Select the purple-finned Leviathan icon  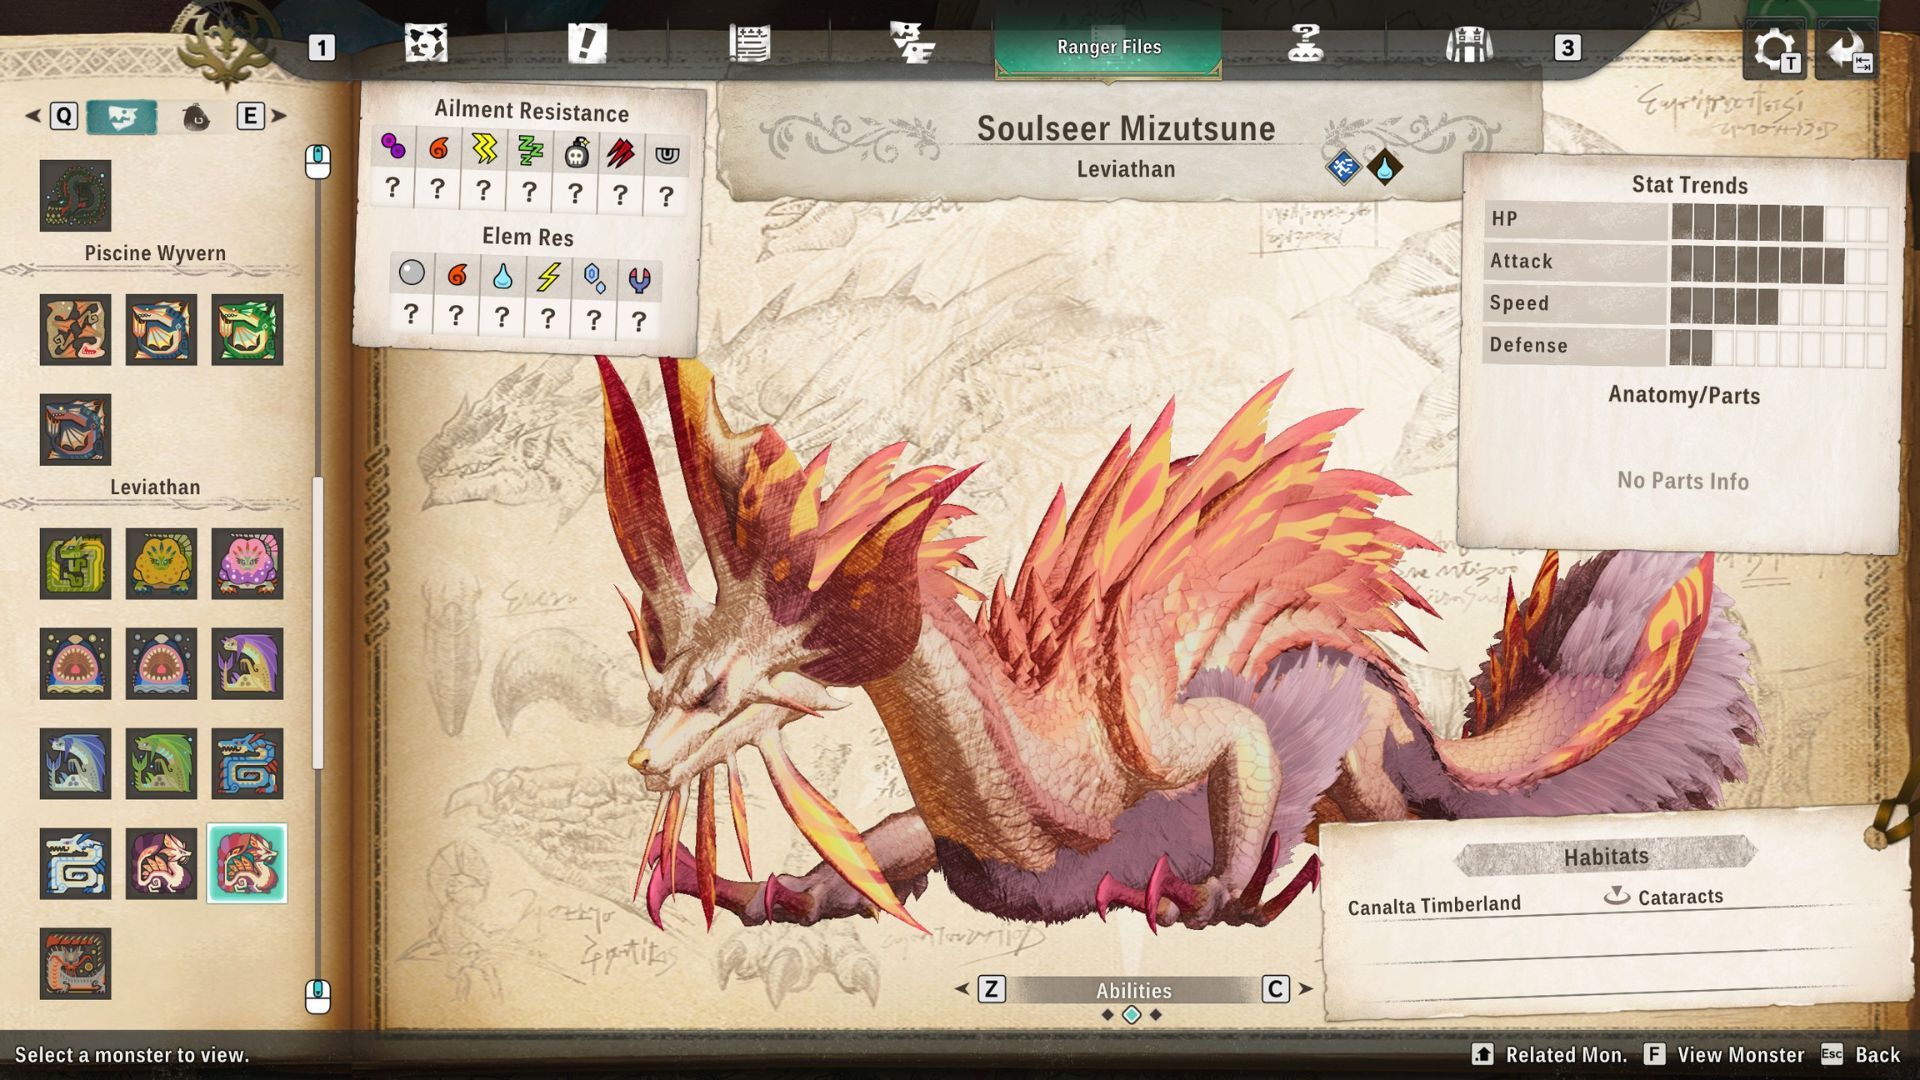247,664
